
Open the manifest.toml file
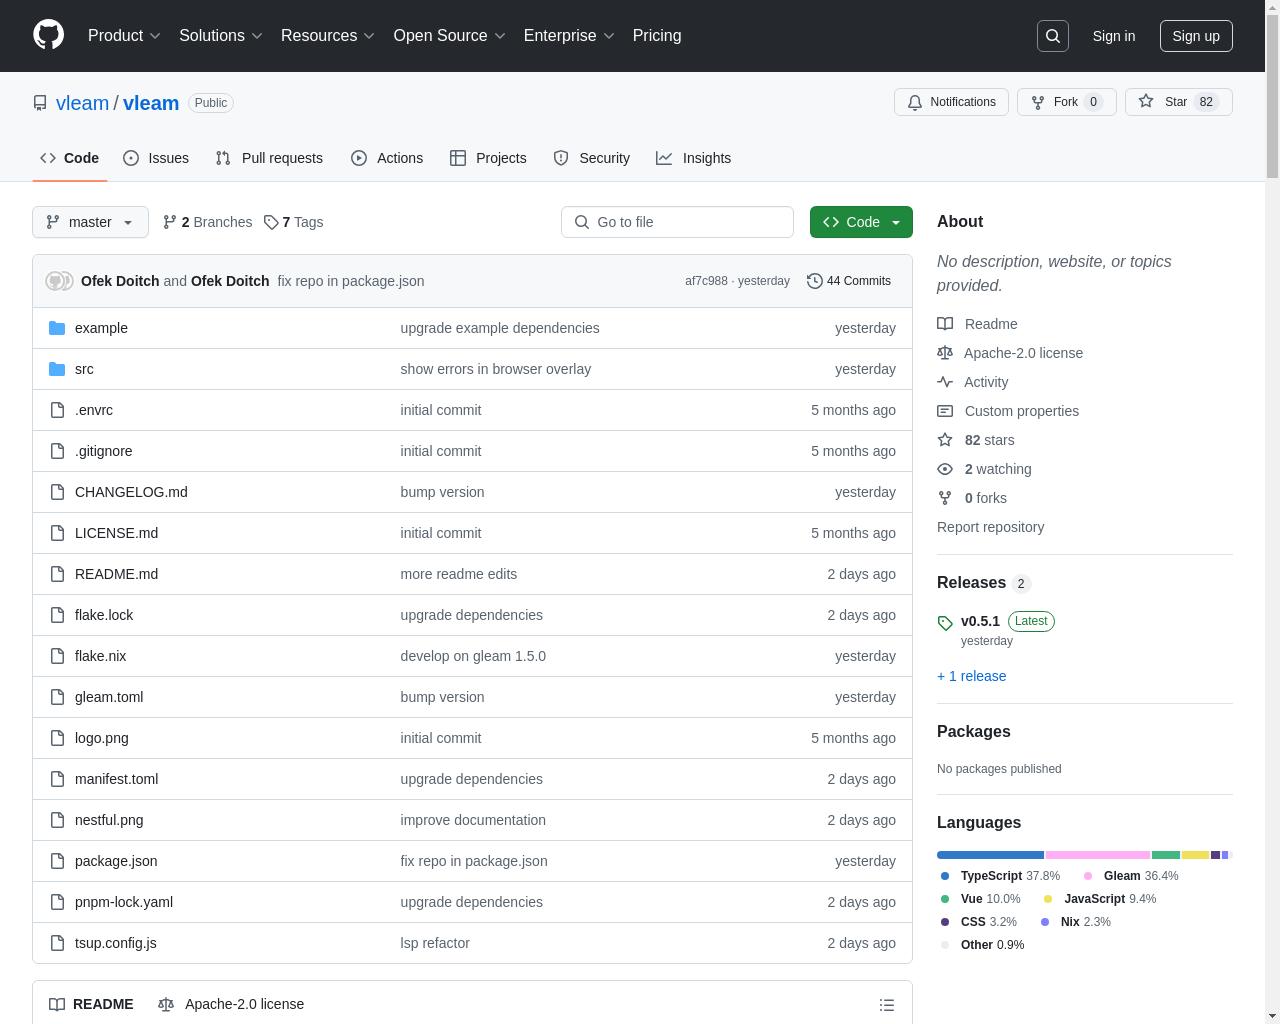tap(116, 779)
